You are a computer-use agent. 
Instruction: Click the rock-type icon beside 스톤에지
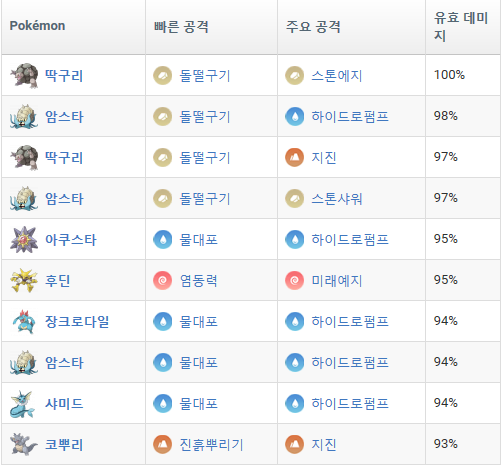point(294,75)
